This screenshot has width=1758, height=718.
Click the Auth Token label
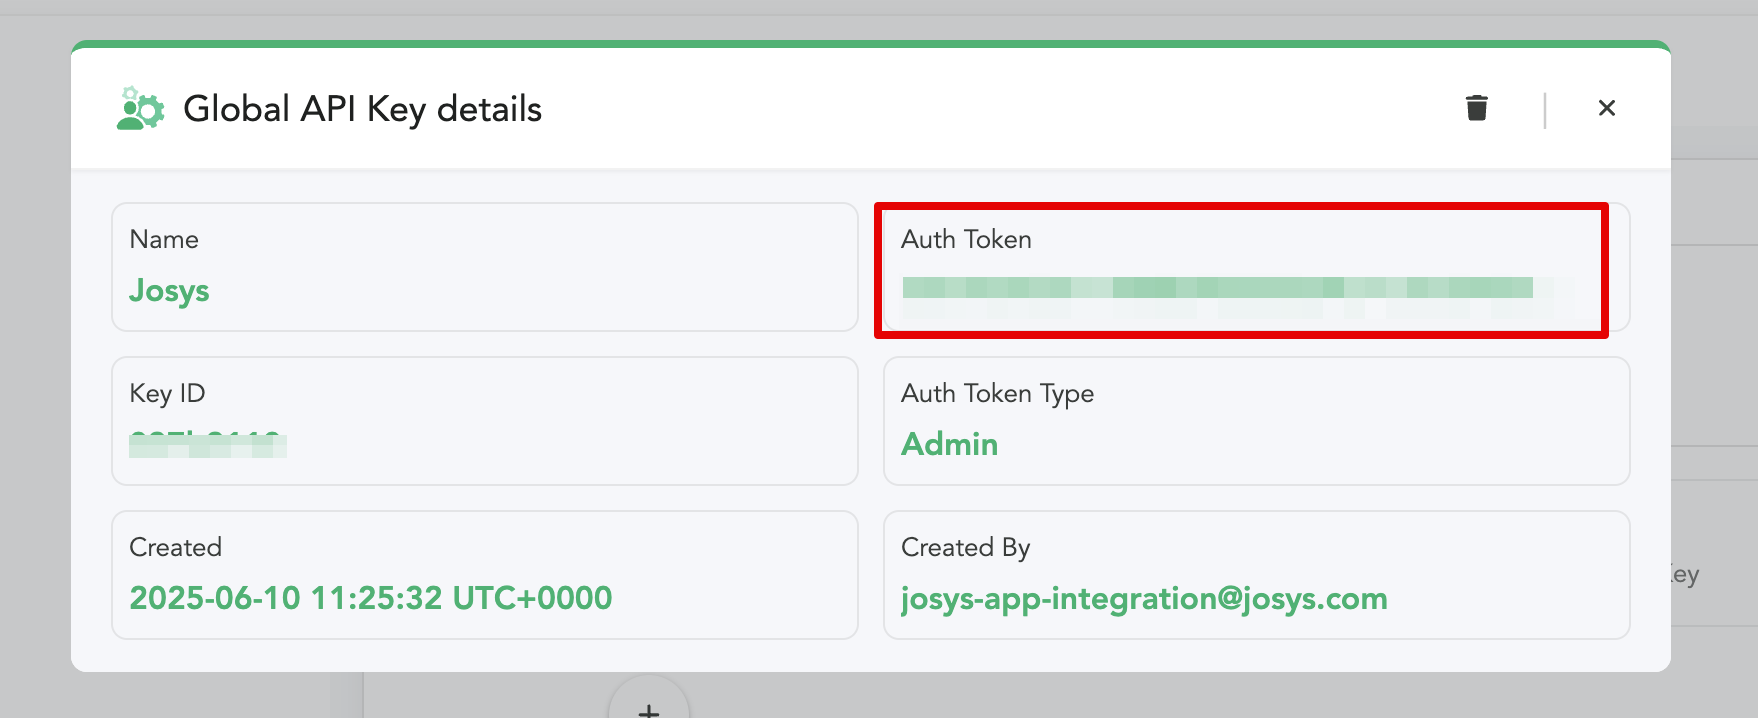point(966,239)
